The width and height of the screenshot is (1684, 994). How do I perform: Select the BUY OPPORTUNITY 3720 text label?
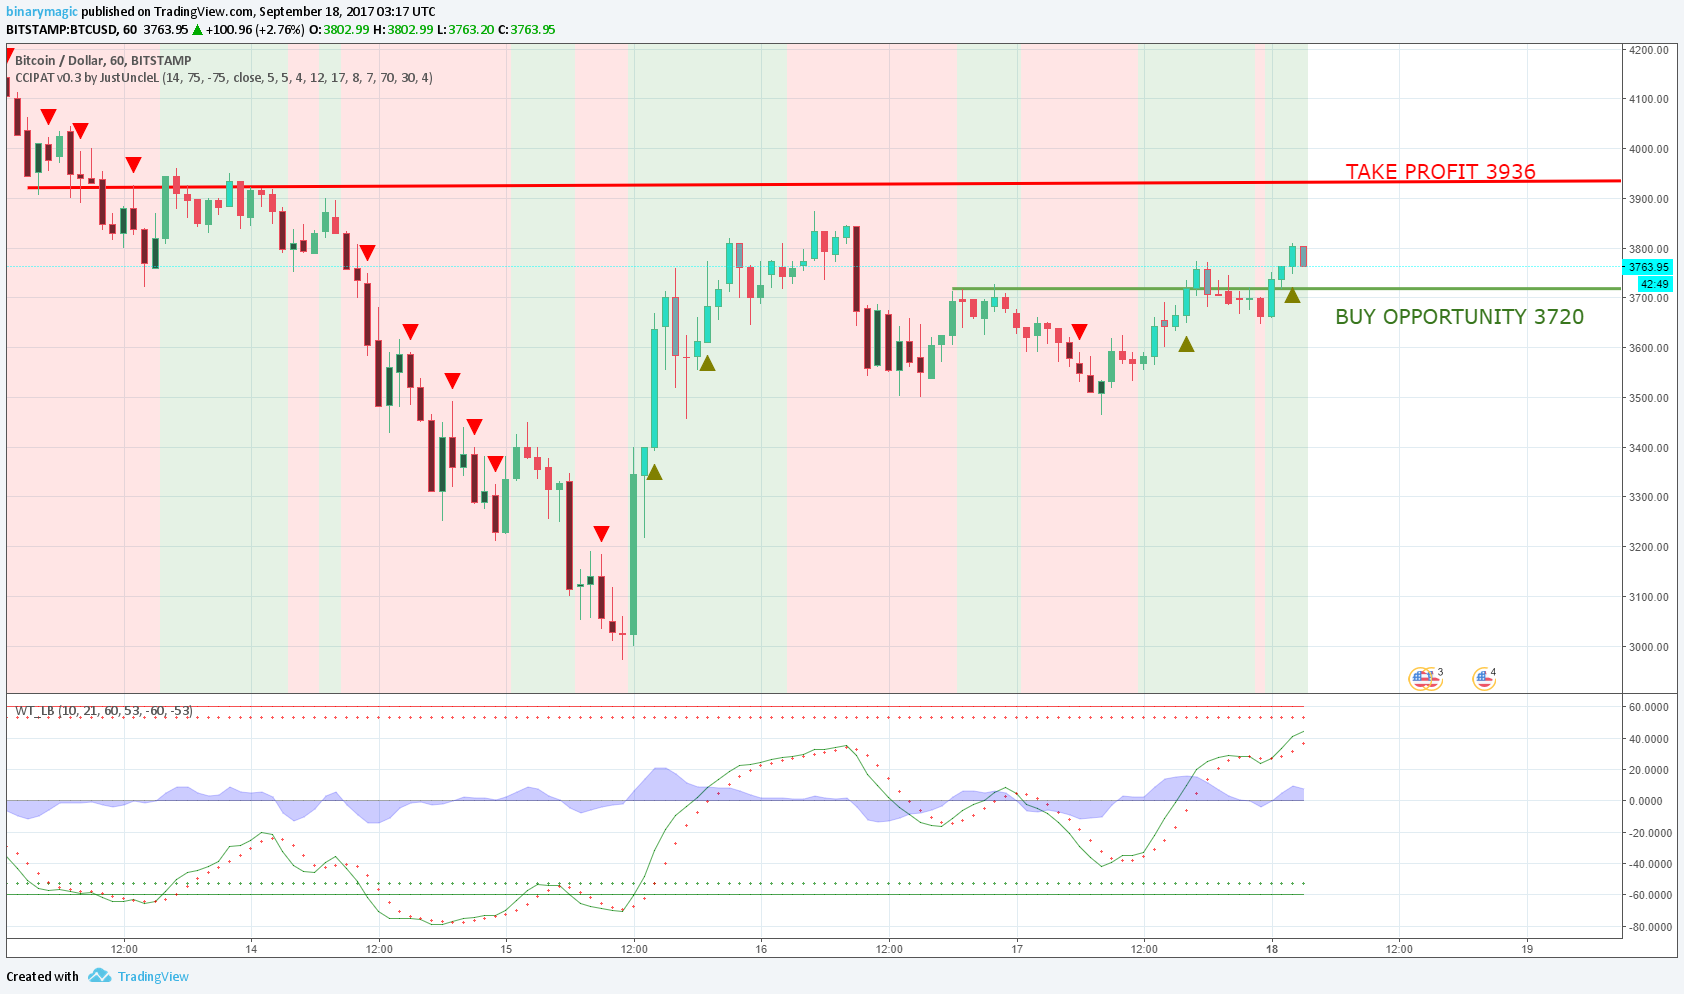[x=1459, y=317]
